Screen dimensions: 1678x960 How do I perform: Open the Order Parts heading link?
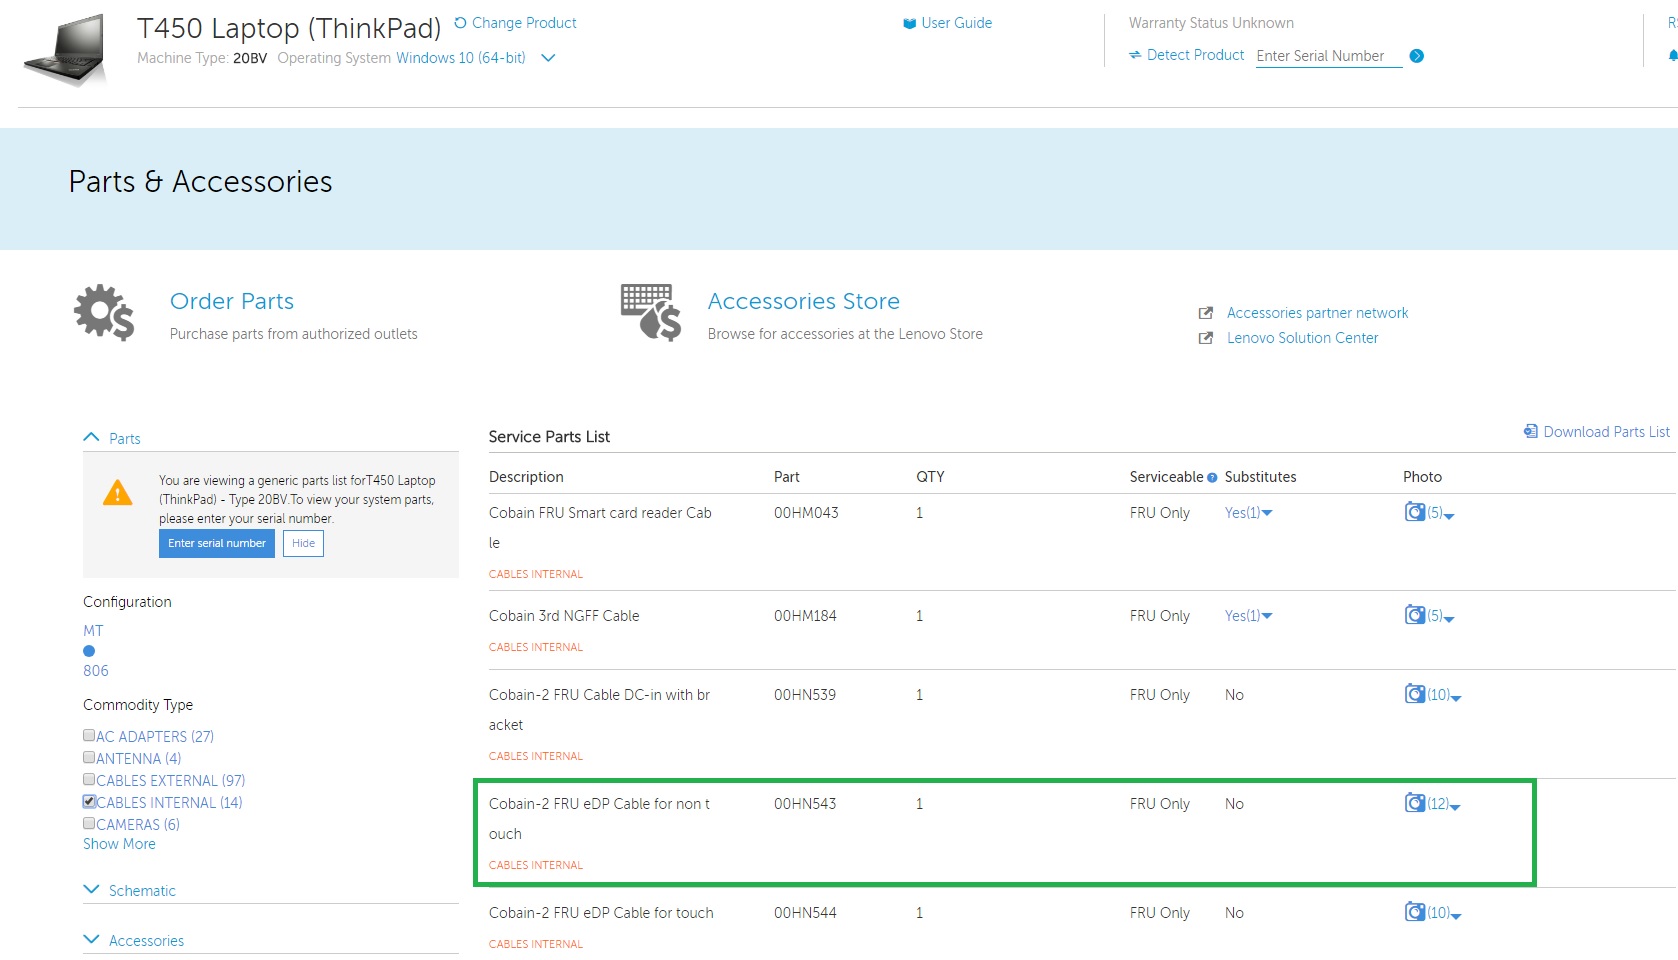(x=232, y=301)
